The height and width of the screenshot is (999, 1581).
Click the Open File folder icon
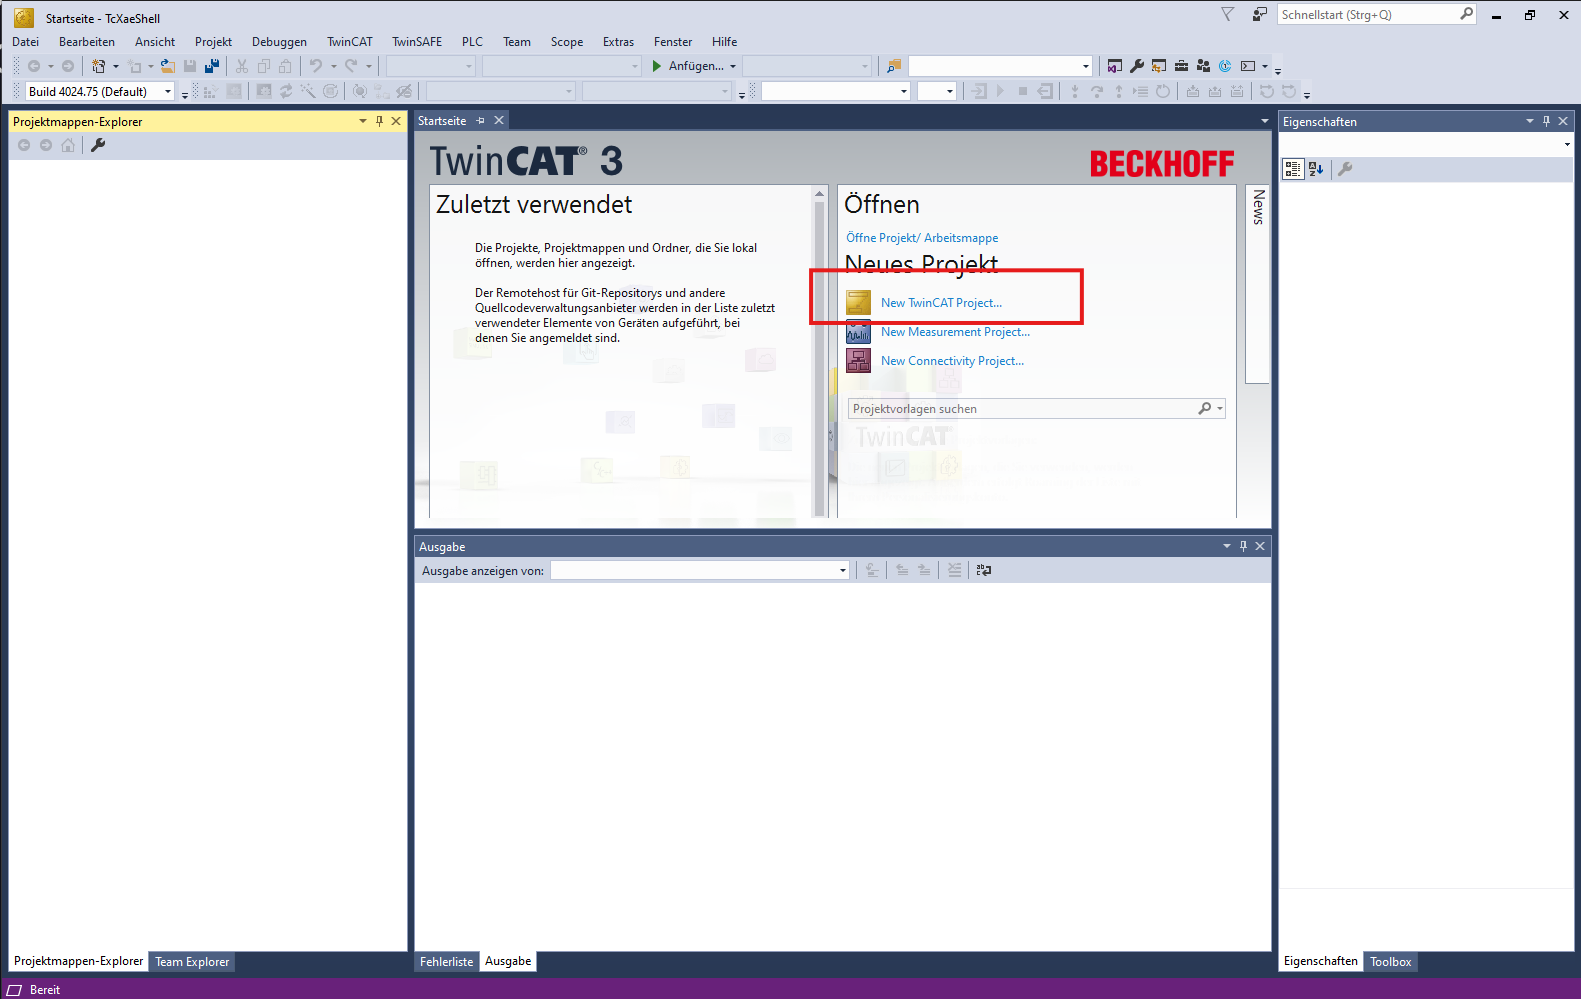point(168,66)
